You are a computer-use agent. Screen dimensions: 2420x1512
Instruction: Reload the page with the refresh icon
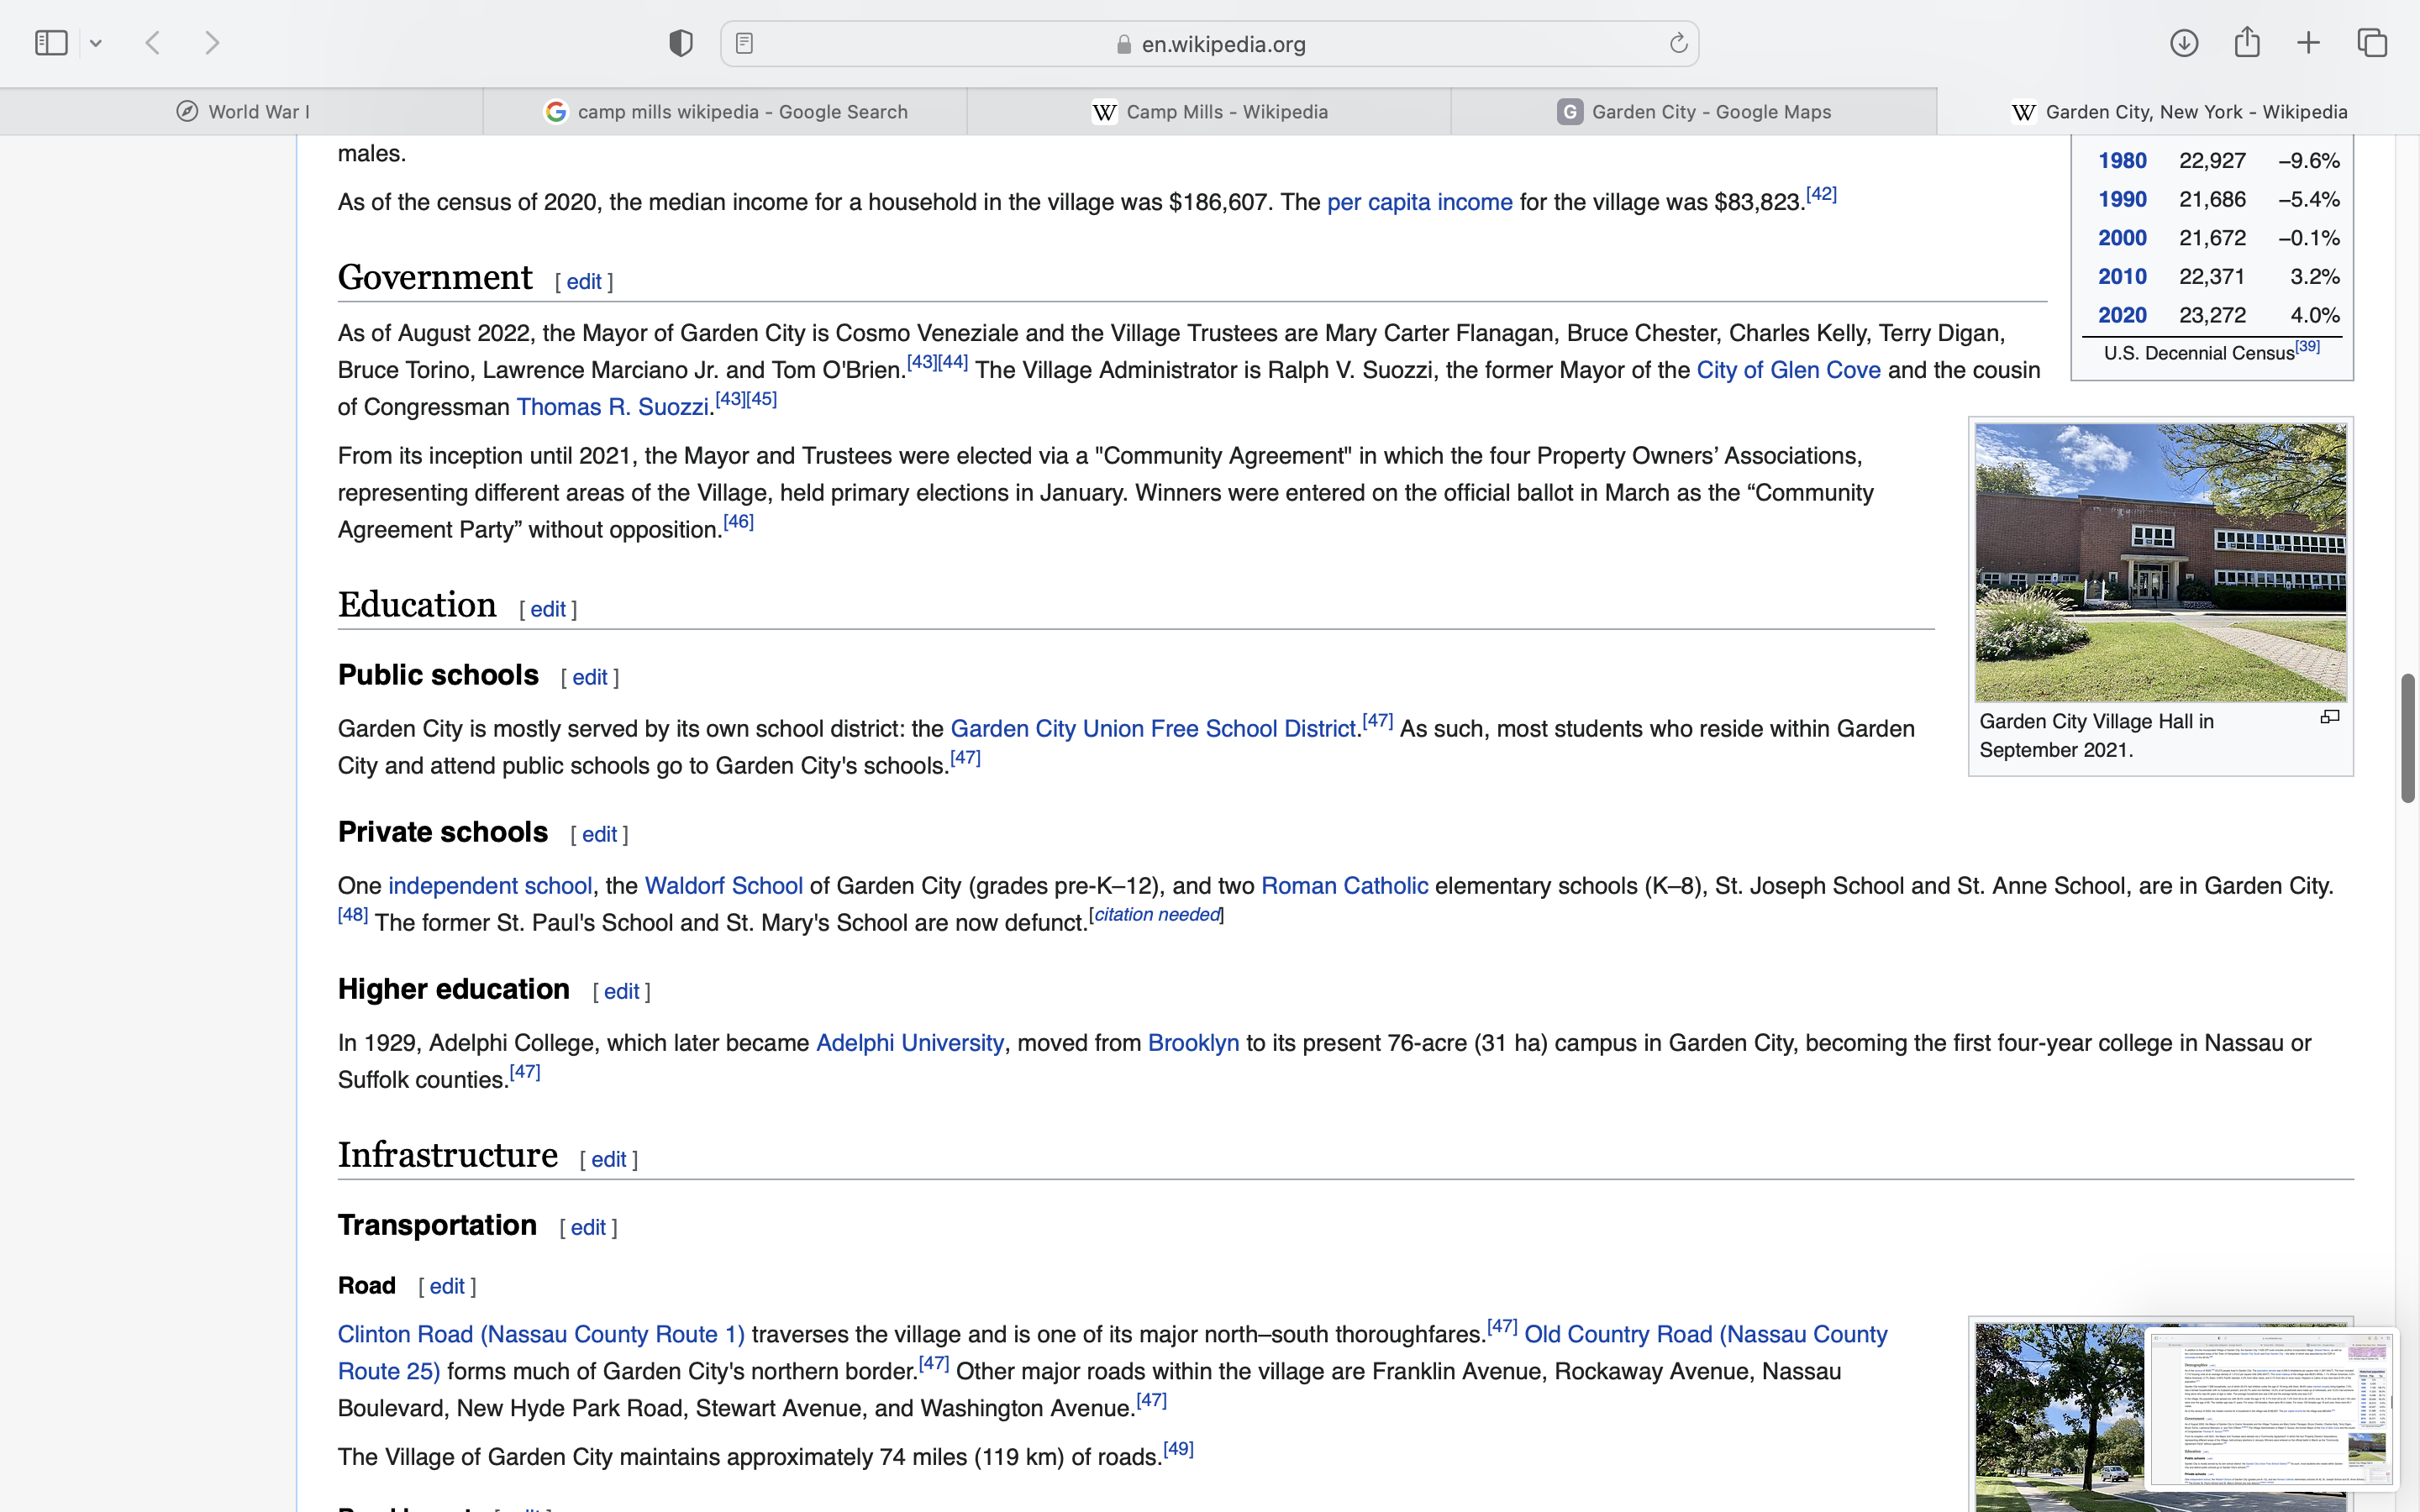(x=1678, y=43)
